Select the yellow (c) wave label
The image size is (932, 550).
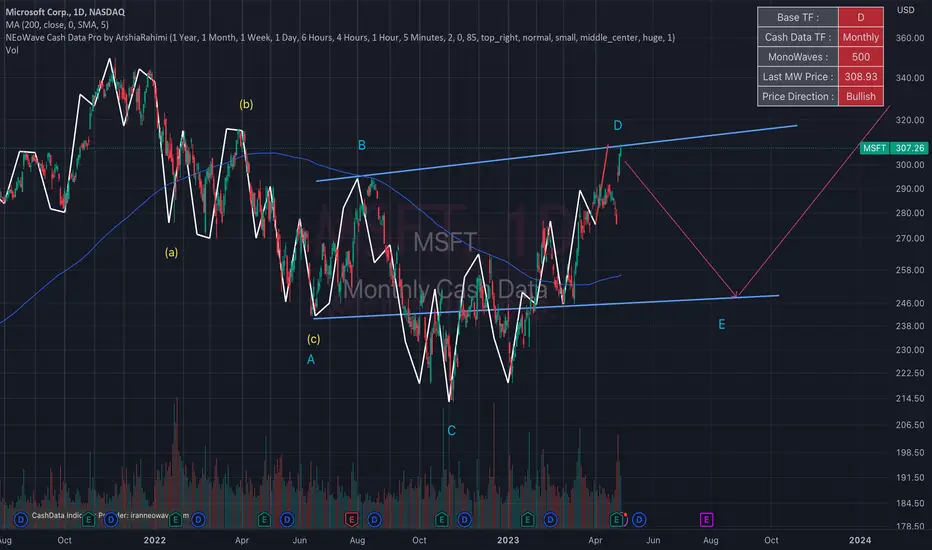pos(313,339)
